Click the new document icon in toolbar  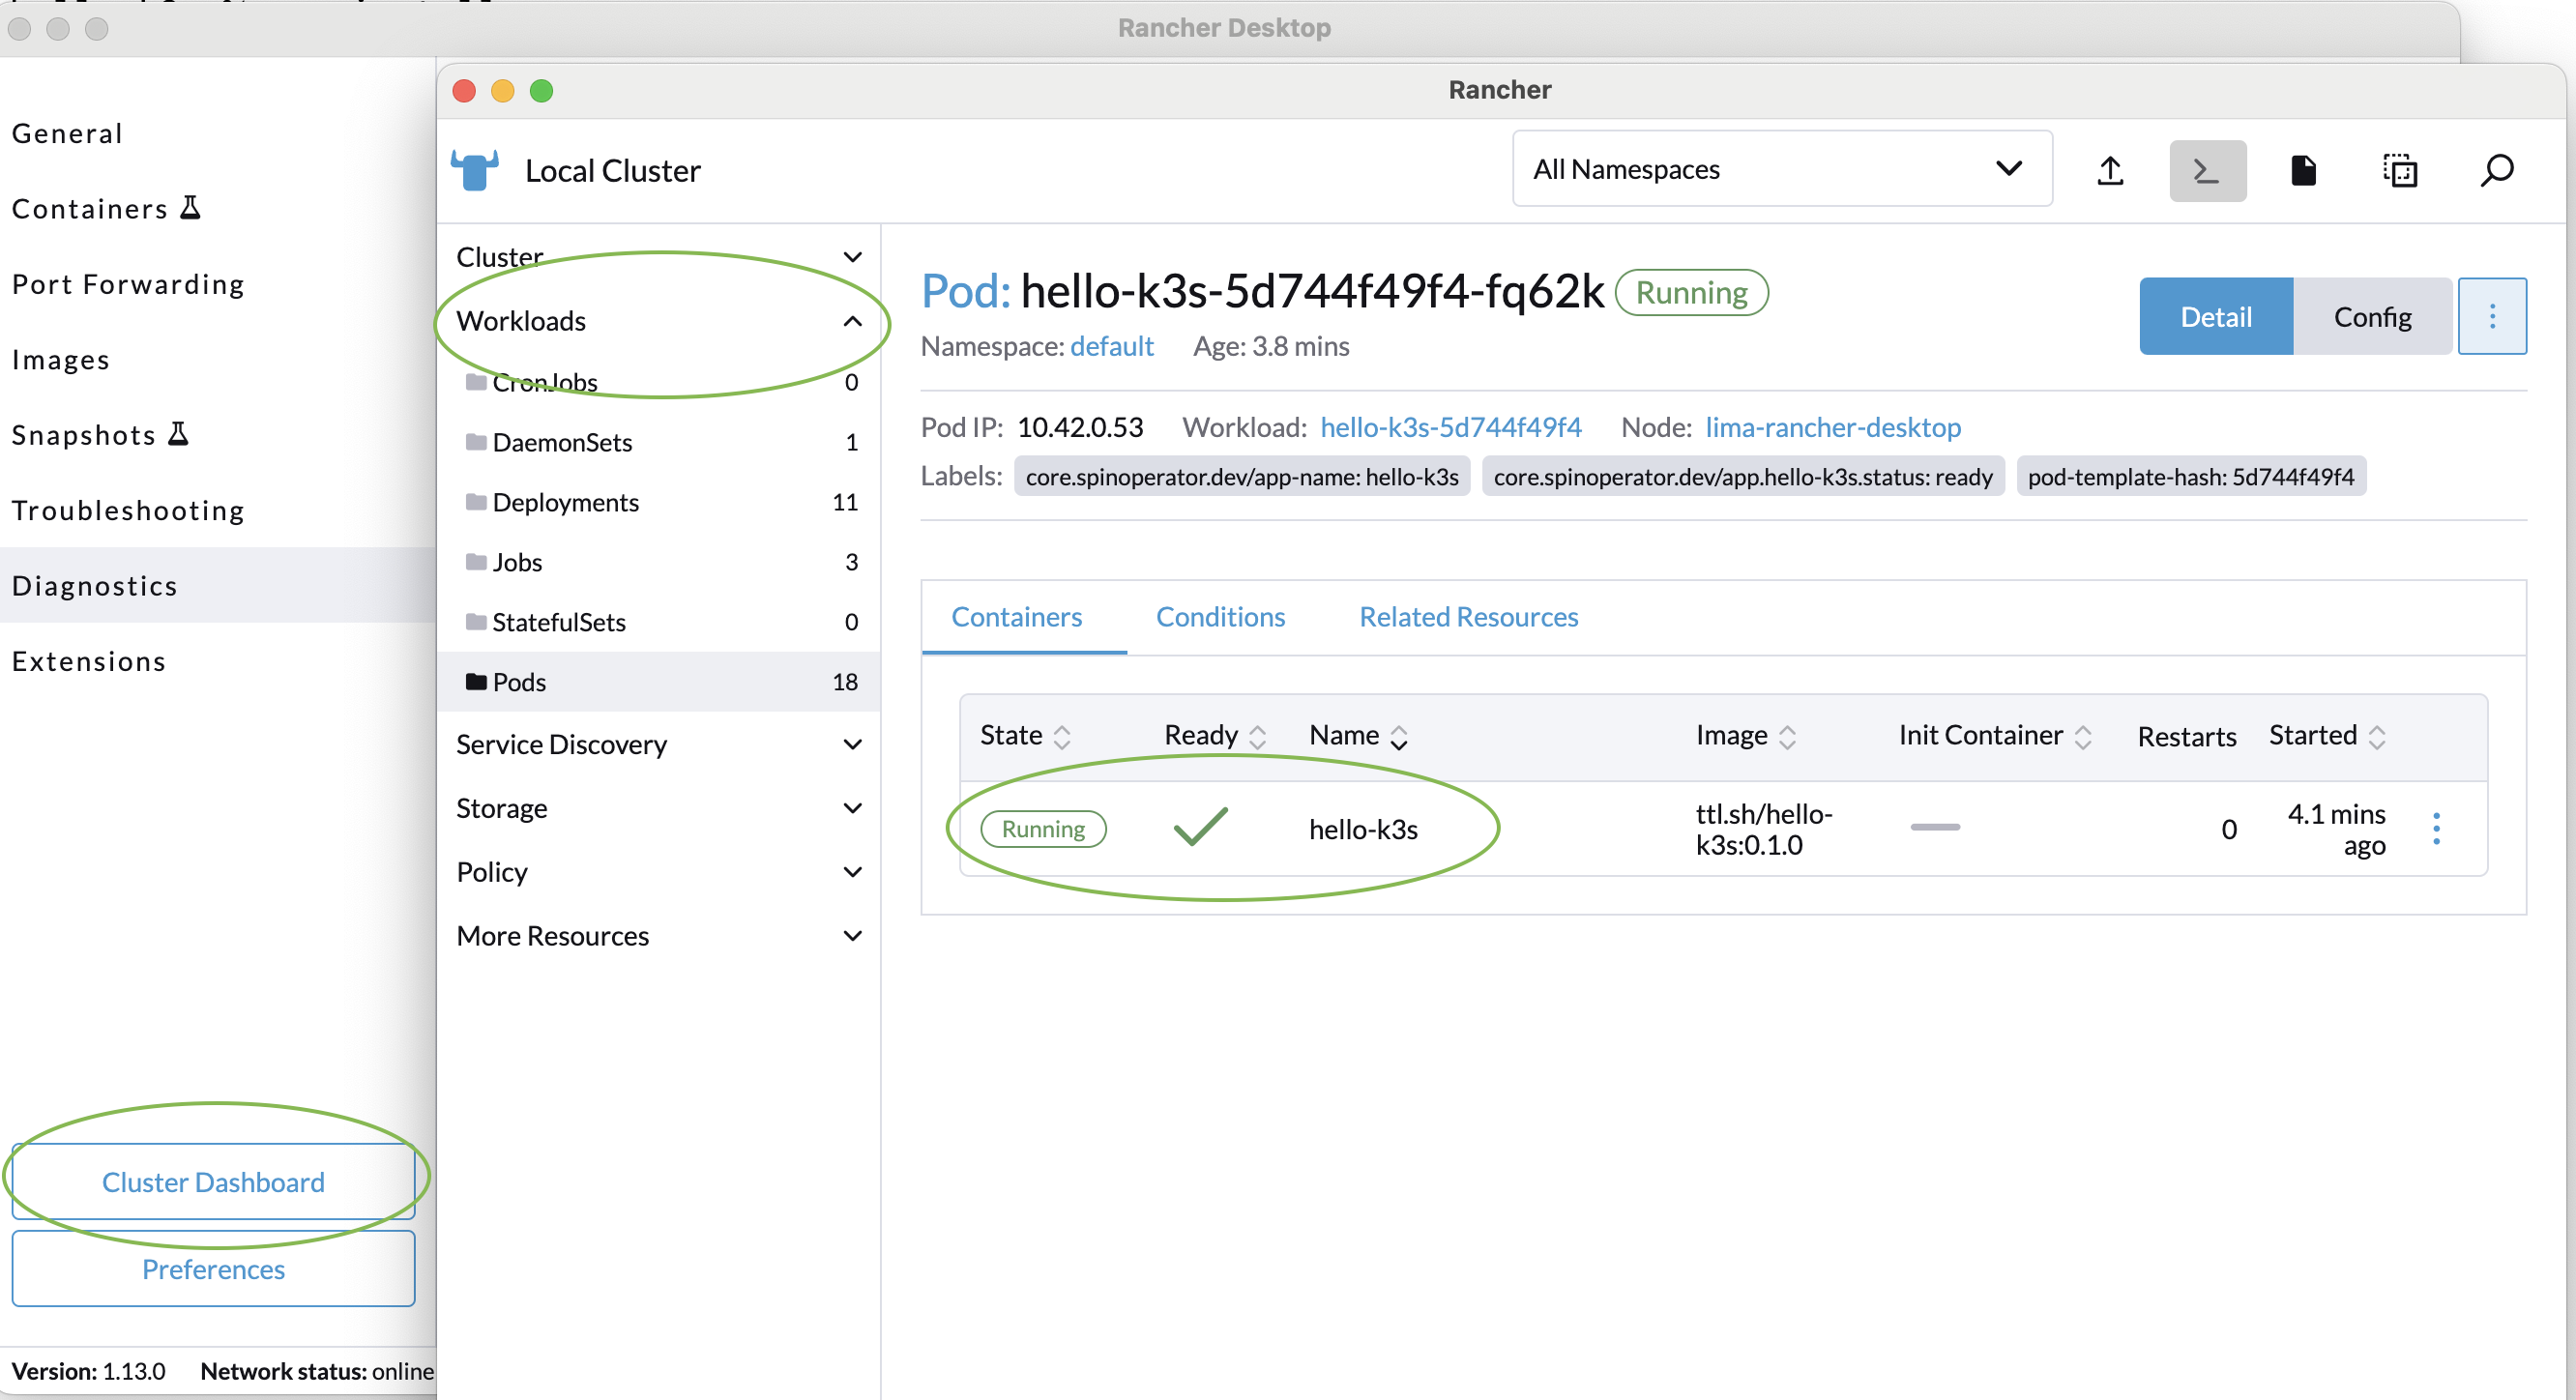point(2300,169)
